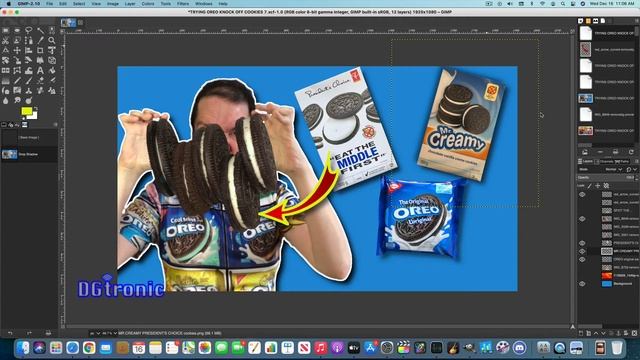Select the Zoom magnifier tool
This screenshot has width=640, height=360.
52,40
